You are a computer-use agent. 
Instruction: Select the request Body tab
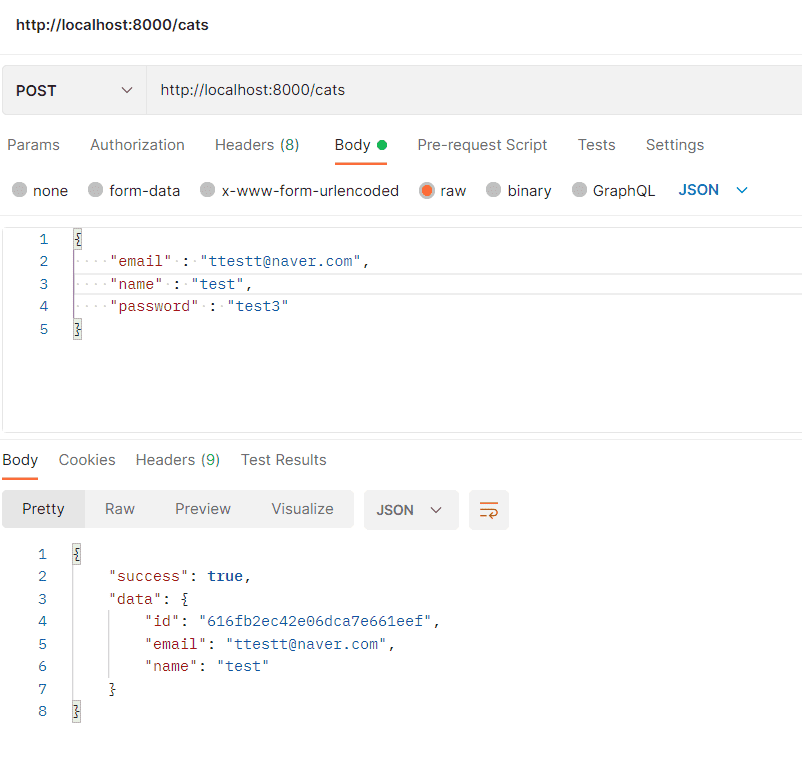[361, 145]
